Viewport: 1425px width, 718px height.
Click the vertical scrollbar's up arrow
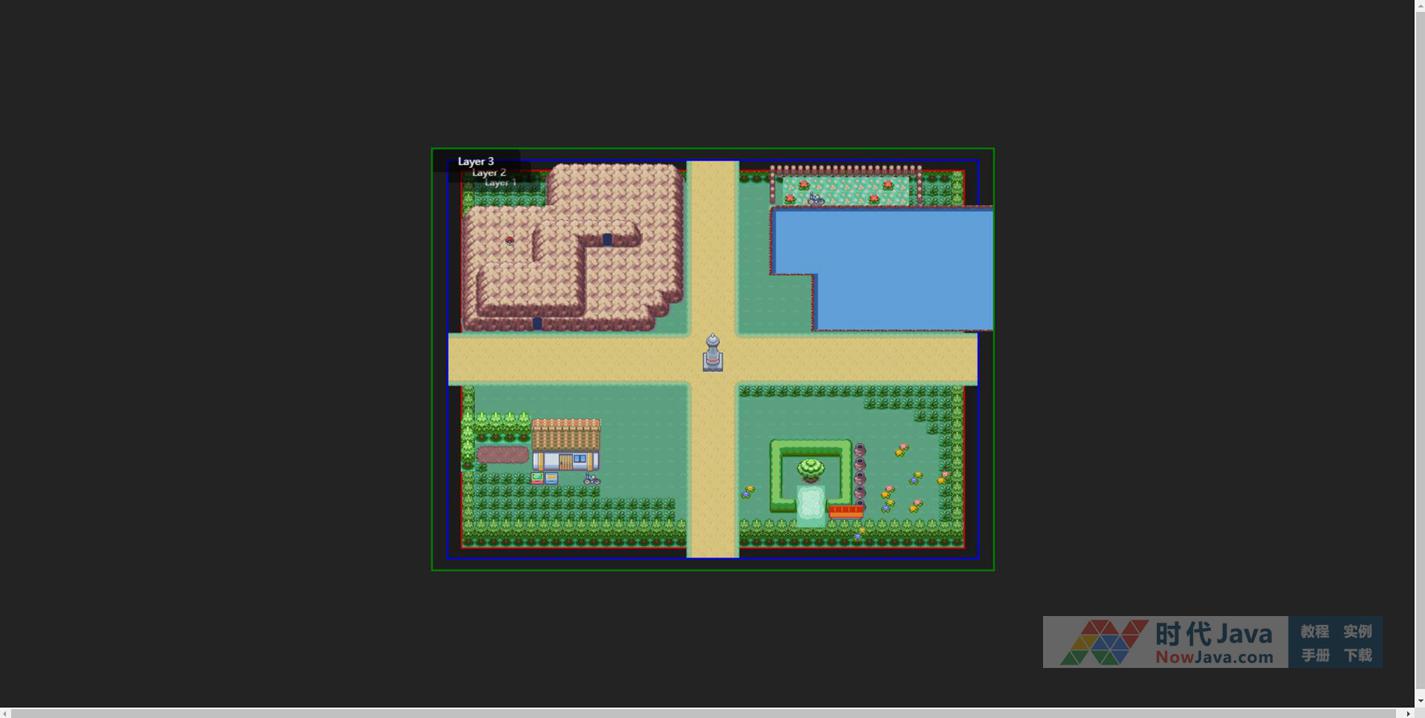coord(1420,4)
